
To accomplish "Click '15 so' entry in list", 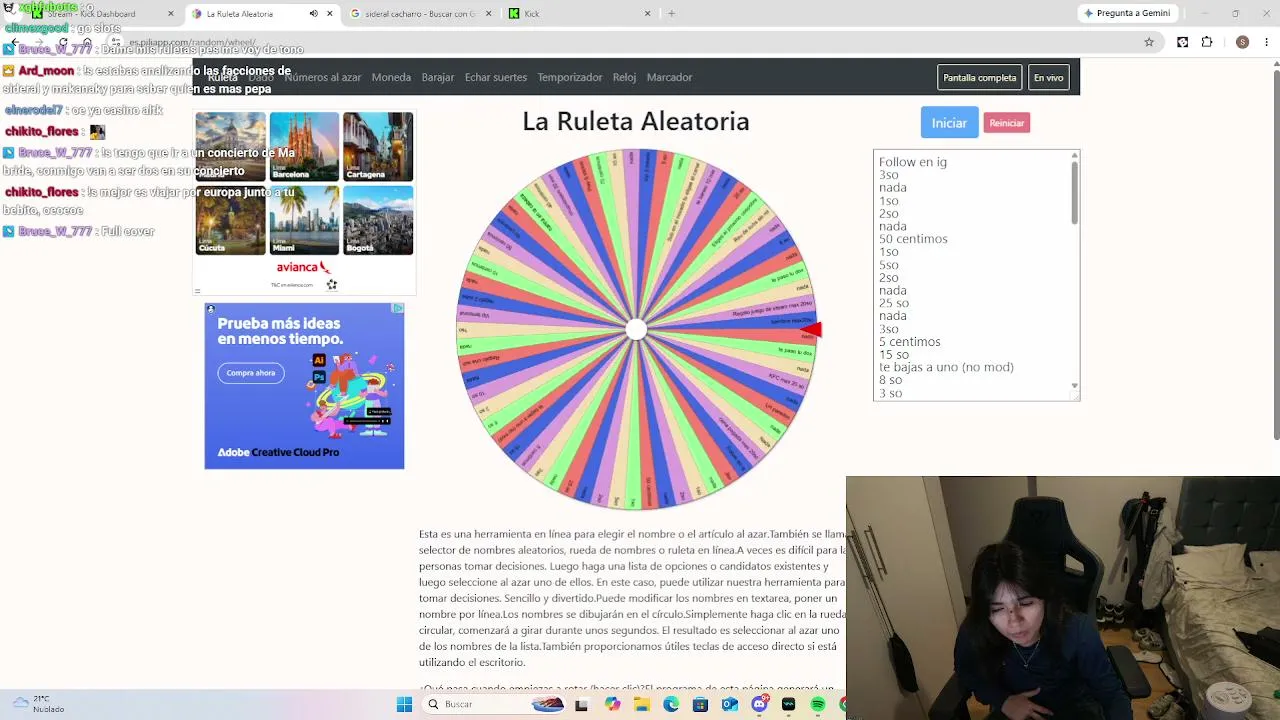I will click(x=894, y=355).
